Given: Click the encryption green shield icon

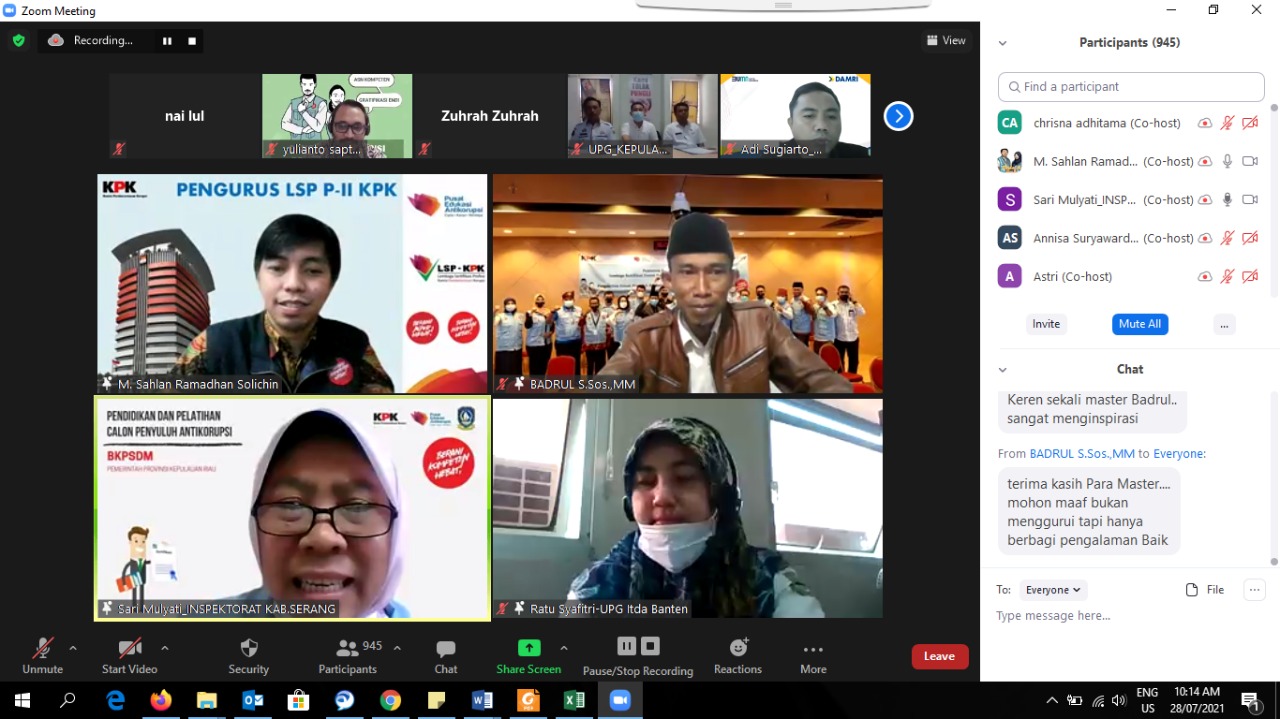Looking at the screenshot, I should click(18, 41).
